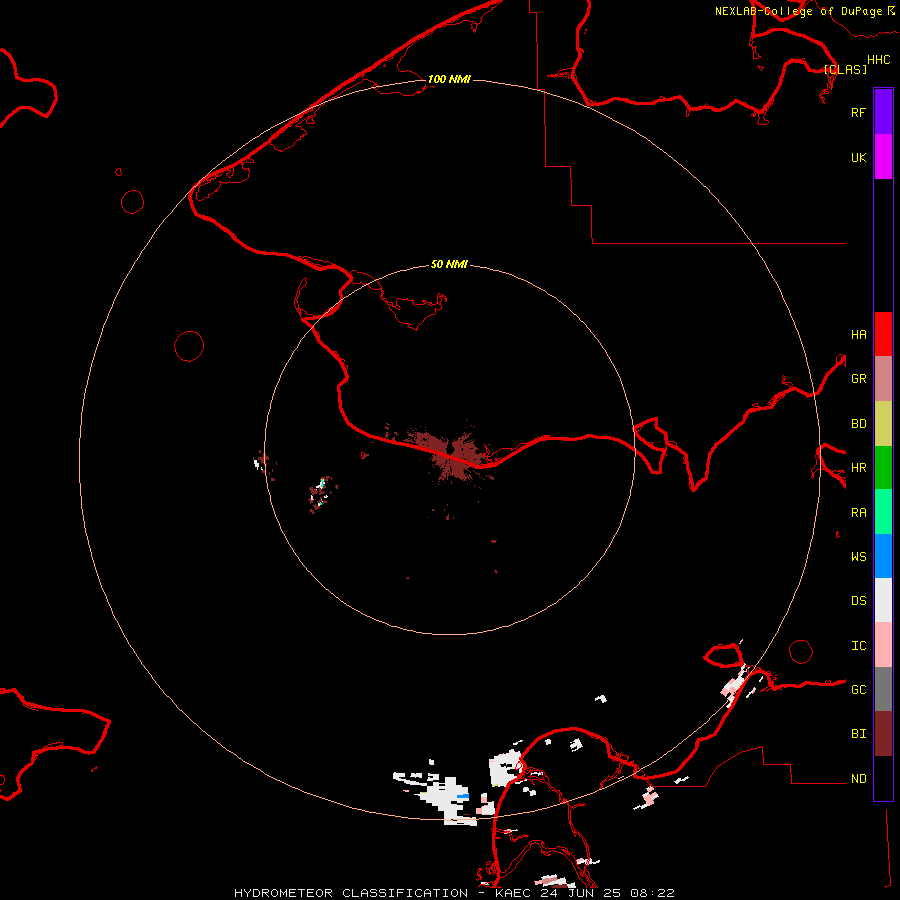The height and width of the screenshot is (900, 900).
Task: Click the GR legend label
Action: [x=858, y=379]
